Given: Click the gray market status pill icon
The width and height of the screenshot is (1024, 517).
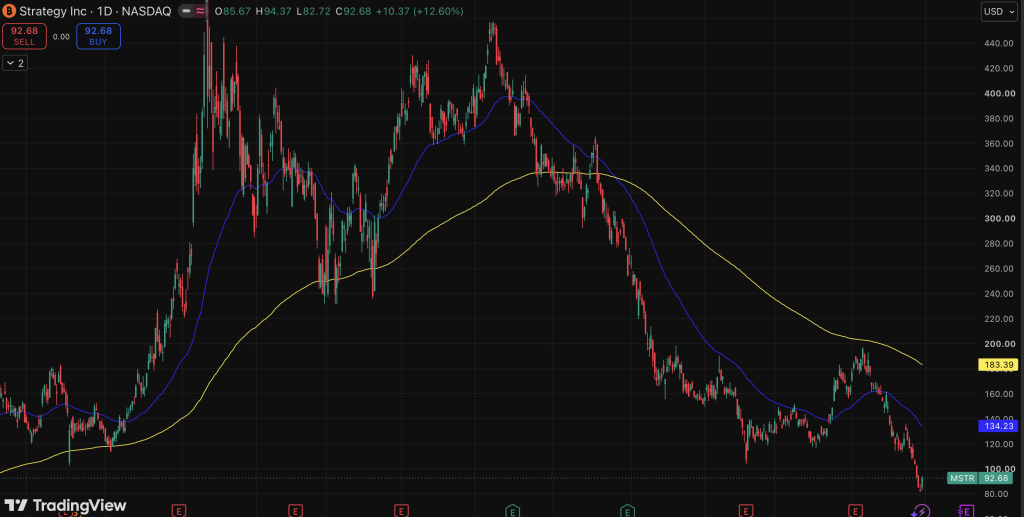Looking at the screenshot, I should click(186, 11).
